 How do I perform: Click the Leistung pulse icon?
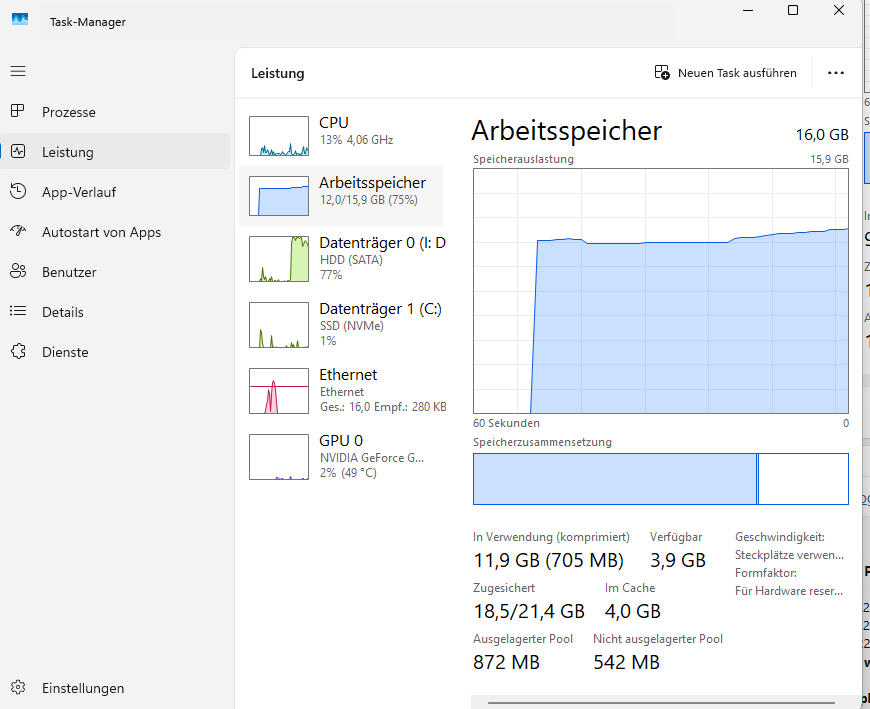click(18, 151)
